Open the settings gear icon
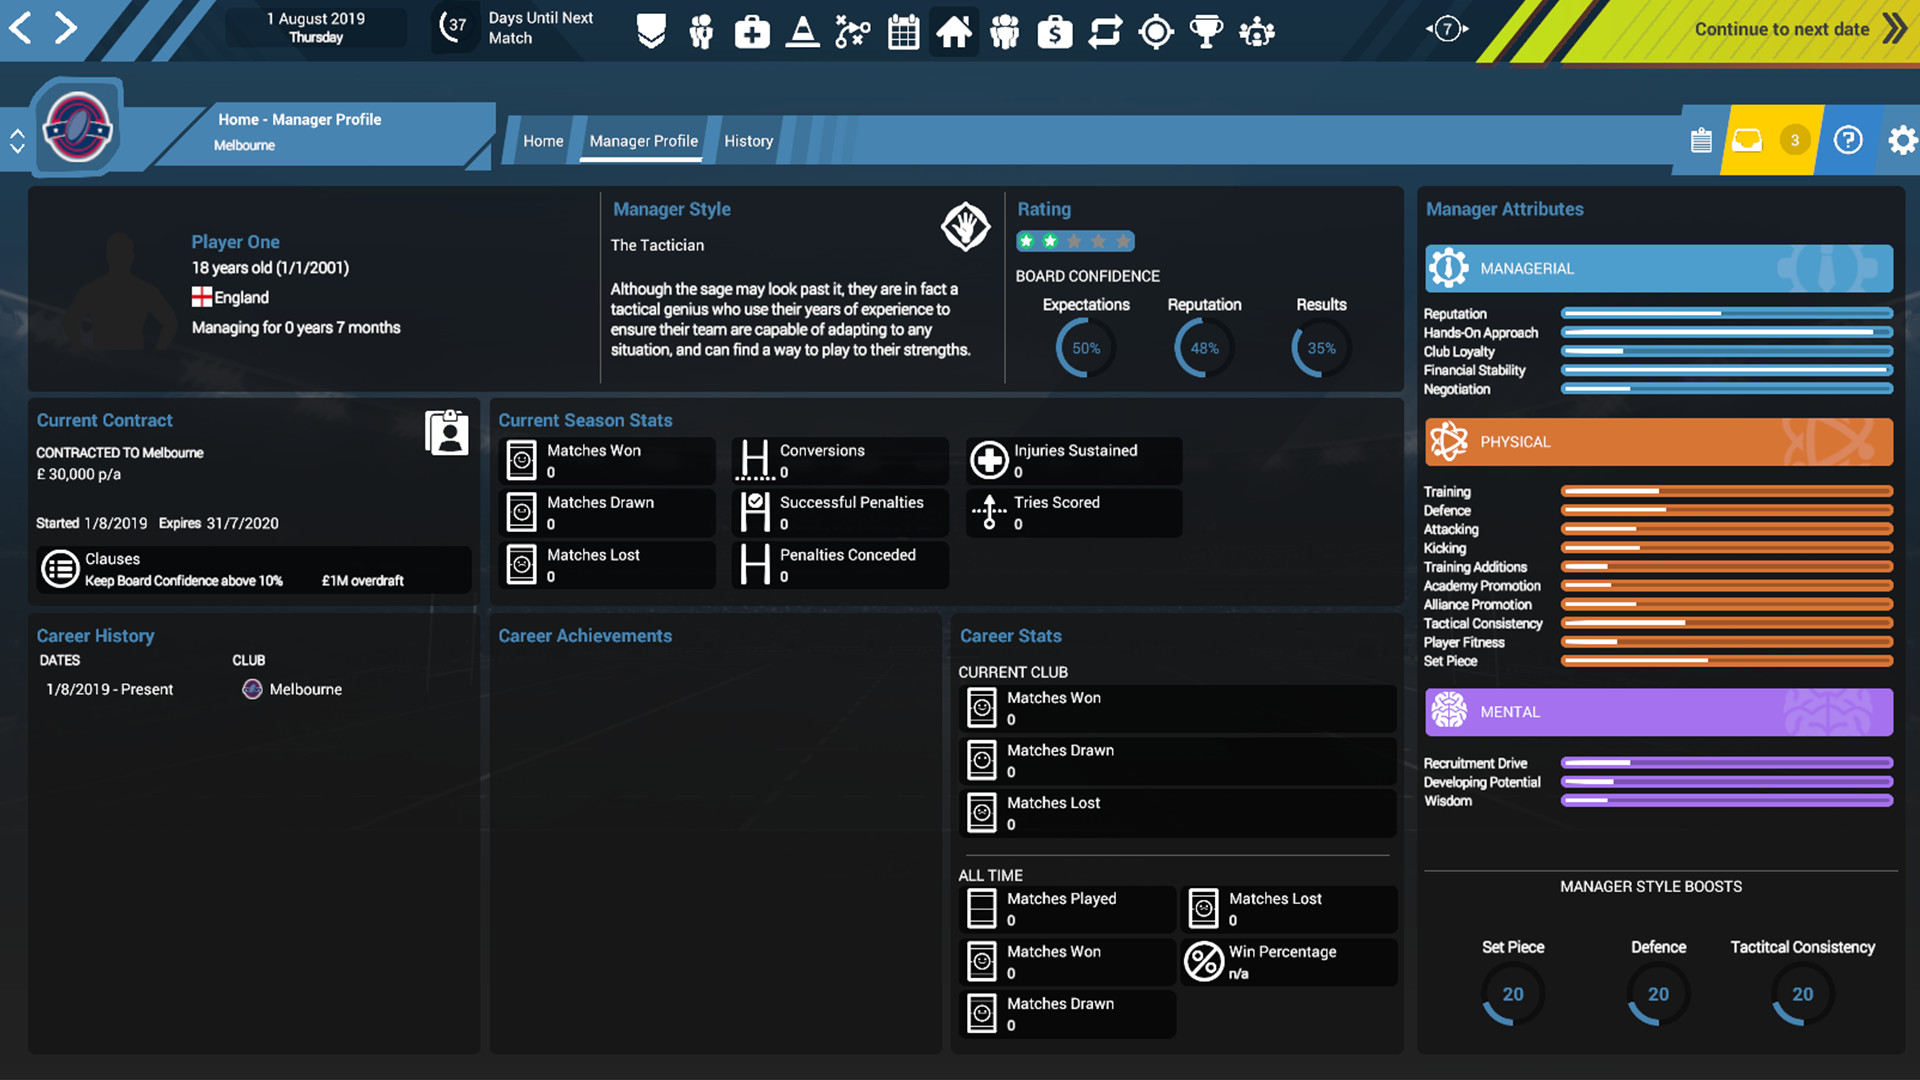Screen dimensions: 1920x1080 click(x=1903, y=140)
